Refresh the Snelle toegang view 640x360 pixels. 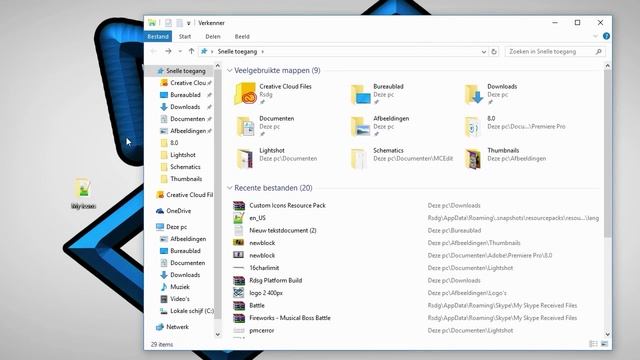pos(494,52)
